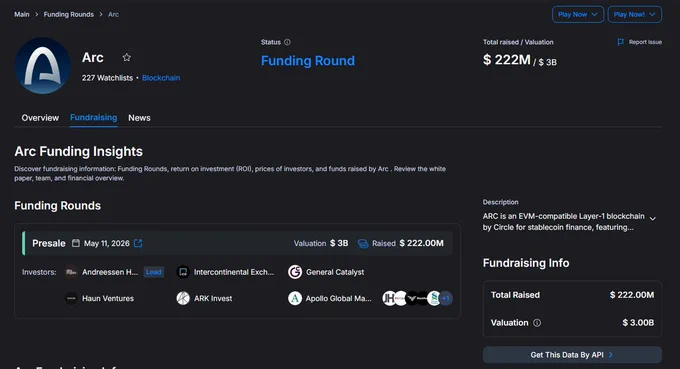Select the Fundraising tab
Screen dimensions: 680x369
94,118
